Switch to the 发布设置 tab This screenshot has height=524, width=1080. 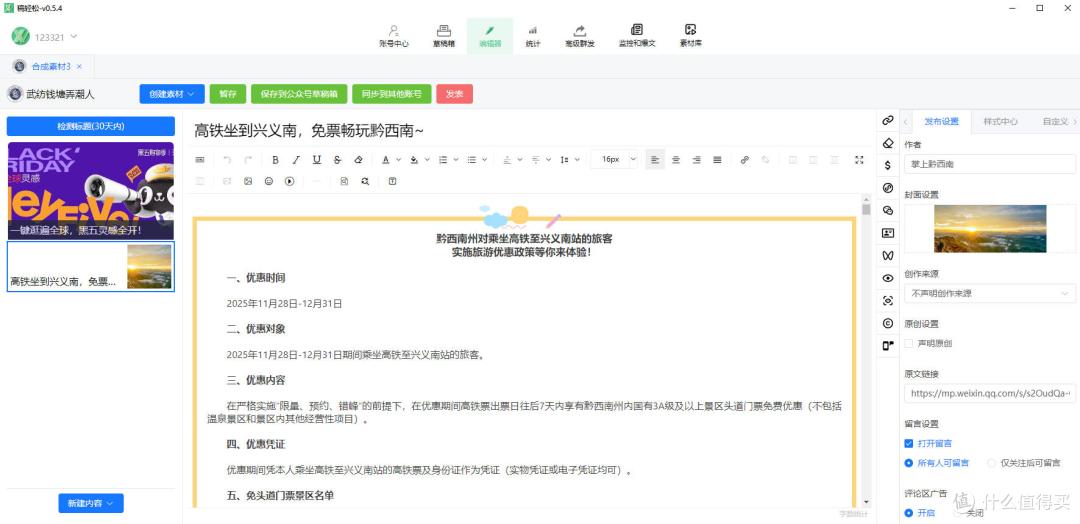click(x=941, y=121)
